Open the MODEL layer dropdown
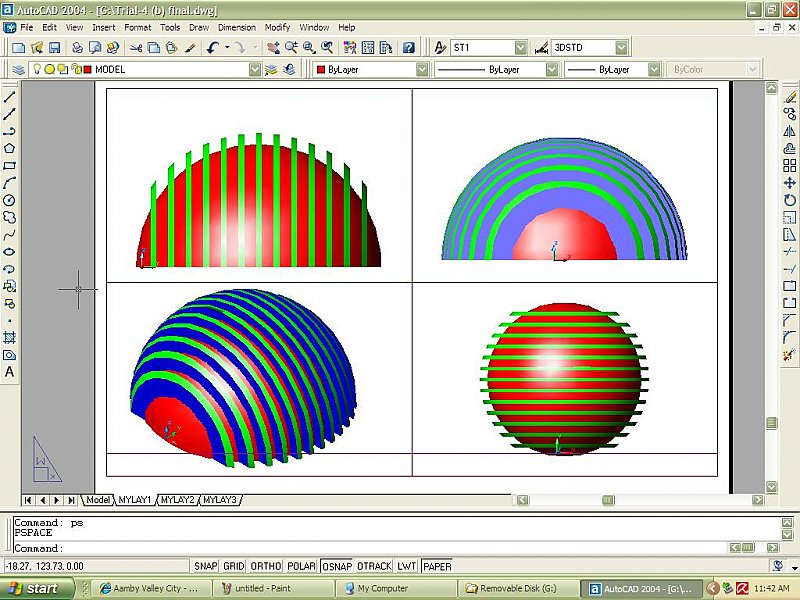800x600 pixels. pyautogui.click(x=254, y=70)
